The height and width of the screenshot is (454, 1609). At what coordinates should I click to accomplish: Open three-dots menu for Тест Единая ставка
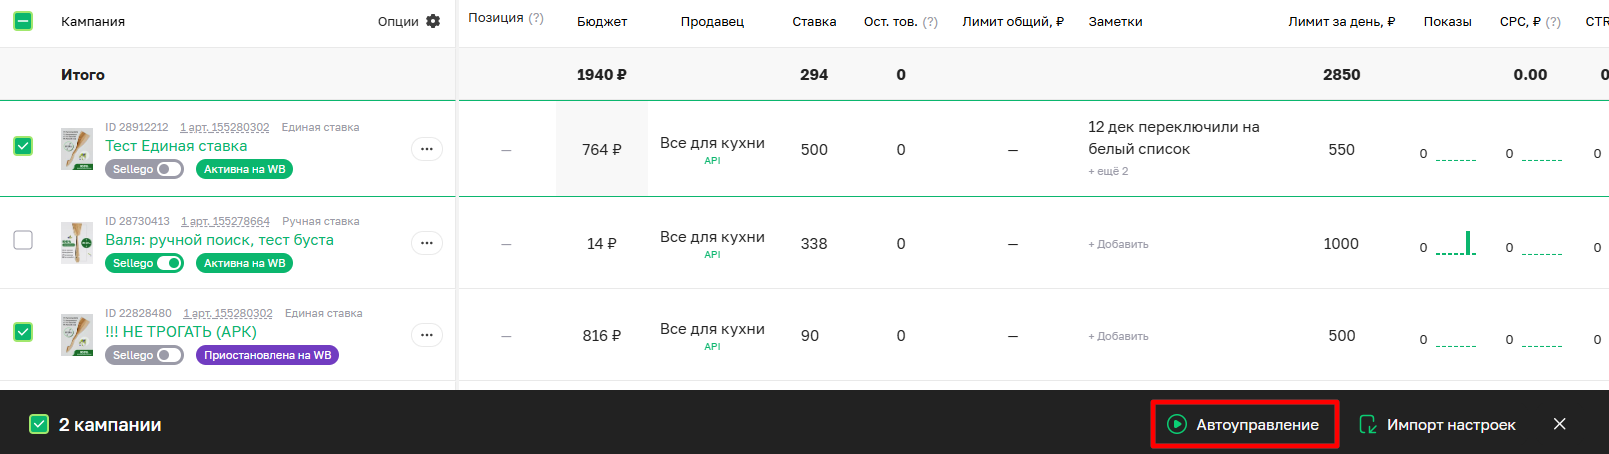(x=426, y=149)
